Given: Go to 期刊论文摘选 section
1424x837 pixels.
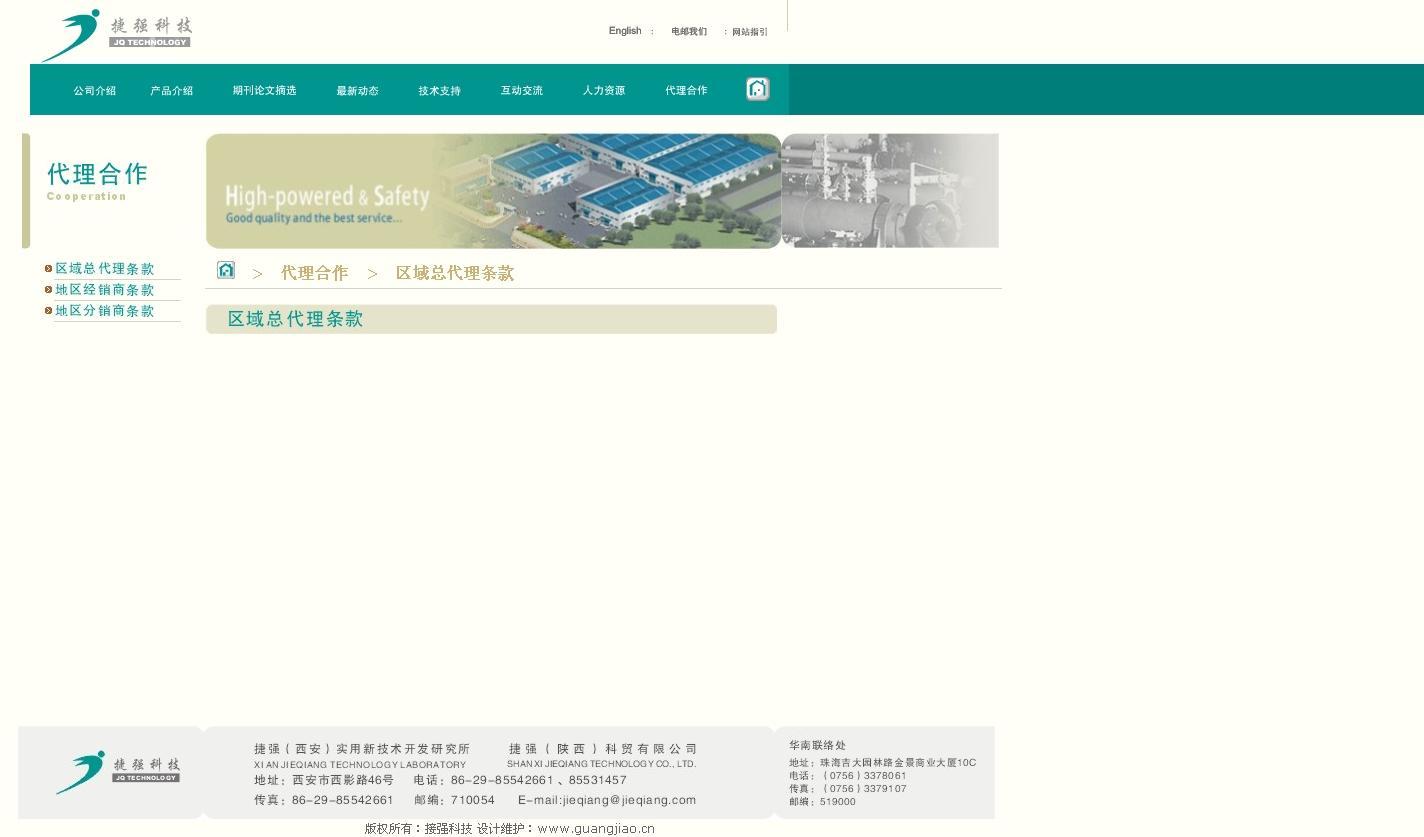Looking at the screenshot, I should (264, 91).
